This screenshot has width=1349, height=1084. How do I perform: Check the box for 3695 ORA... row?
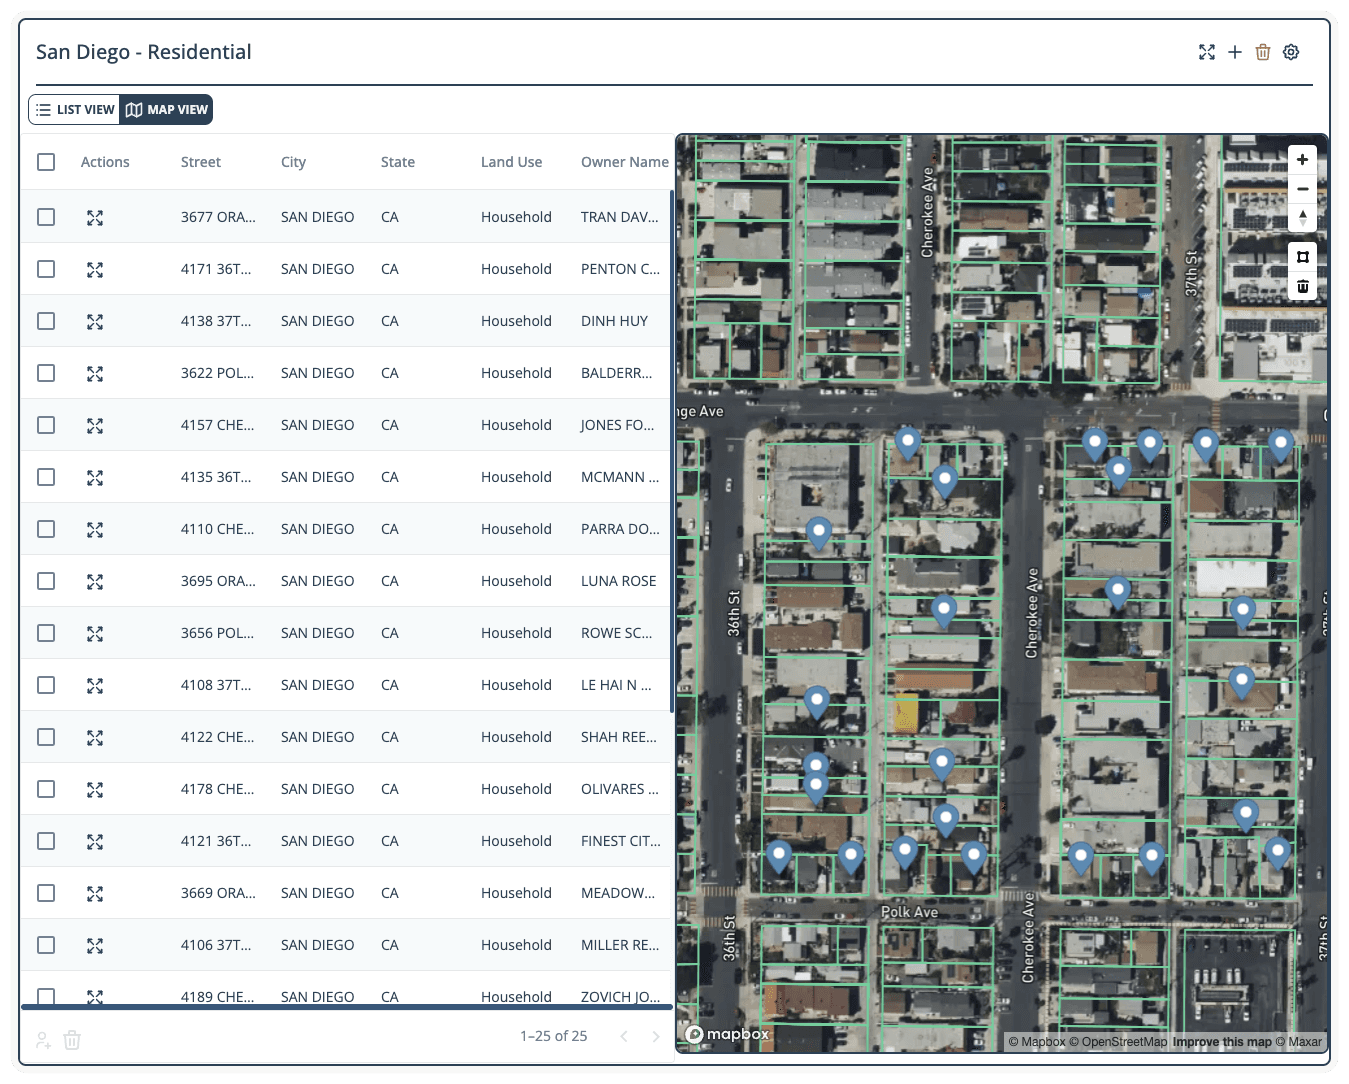click(x=46, y=581)
